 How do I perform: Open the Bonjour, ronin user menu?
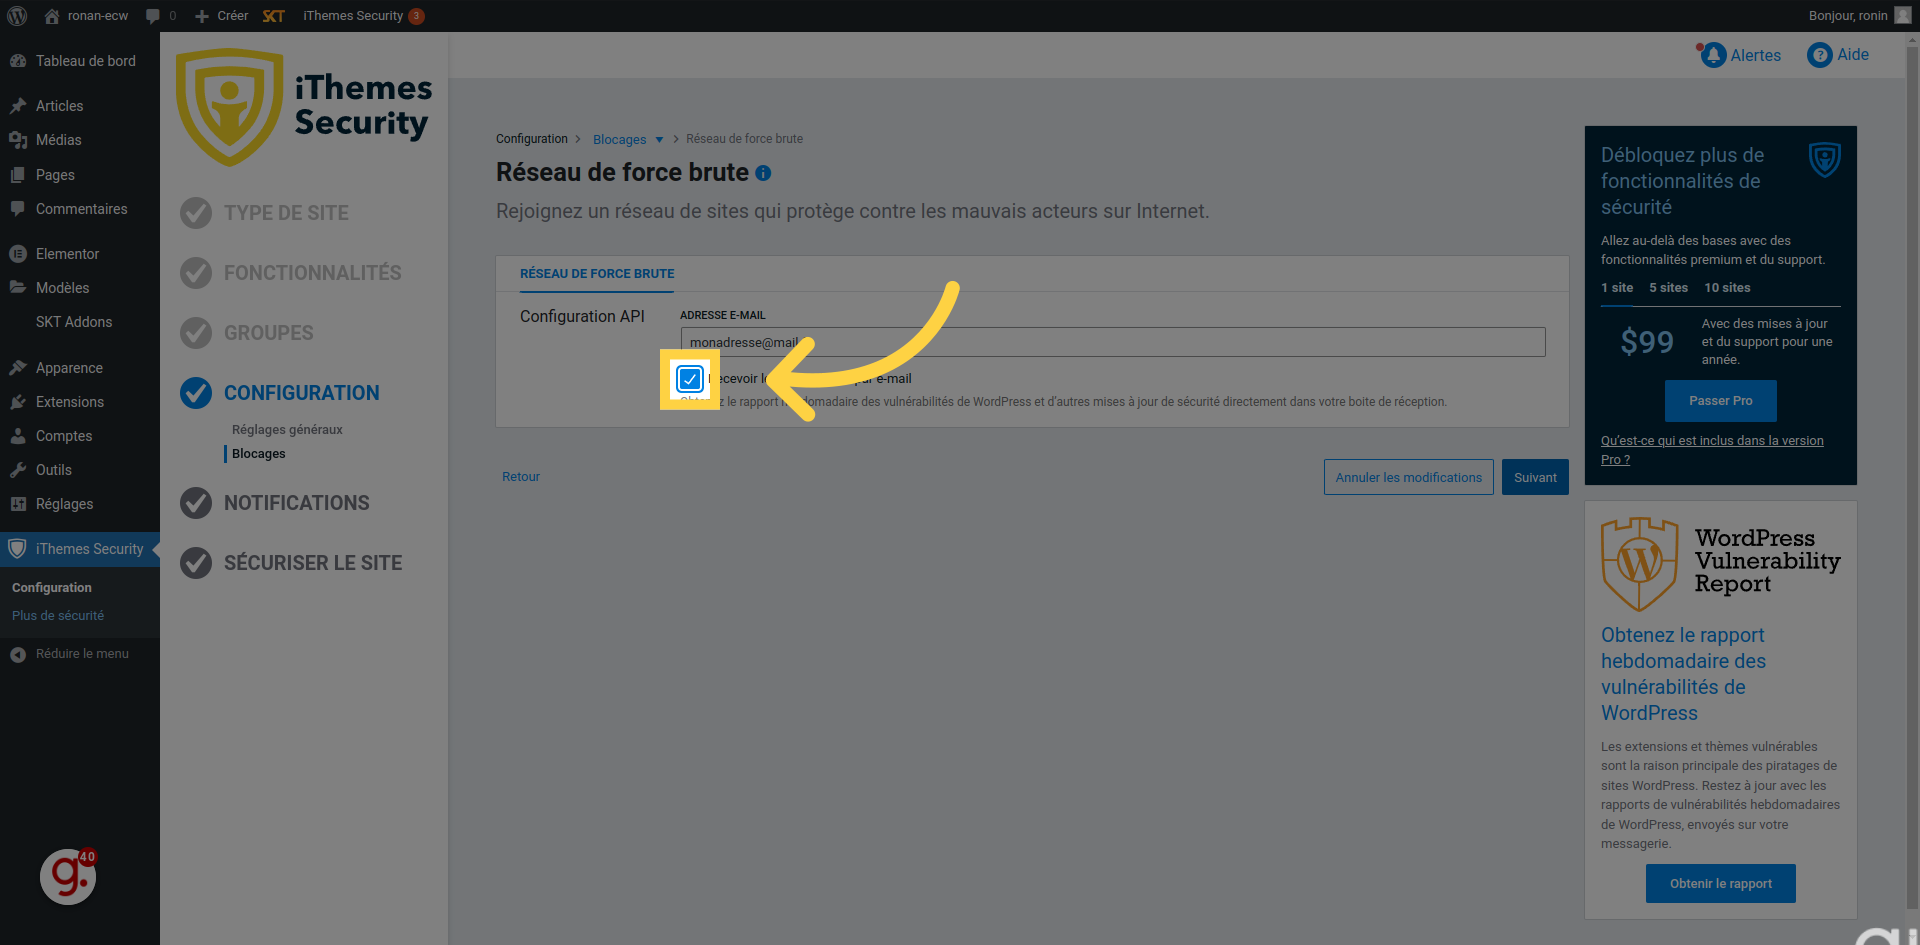[x=1859, y=16]
